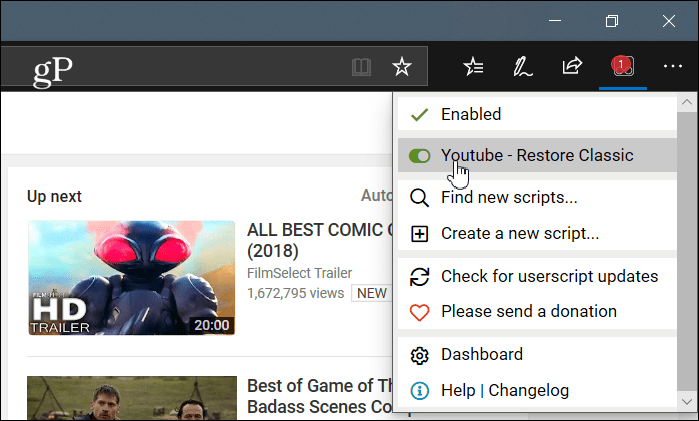Open Help | Changelog entry
The image size is (699, 421).
[537, 390]
